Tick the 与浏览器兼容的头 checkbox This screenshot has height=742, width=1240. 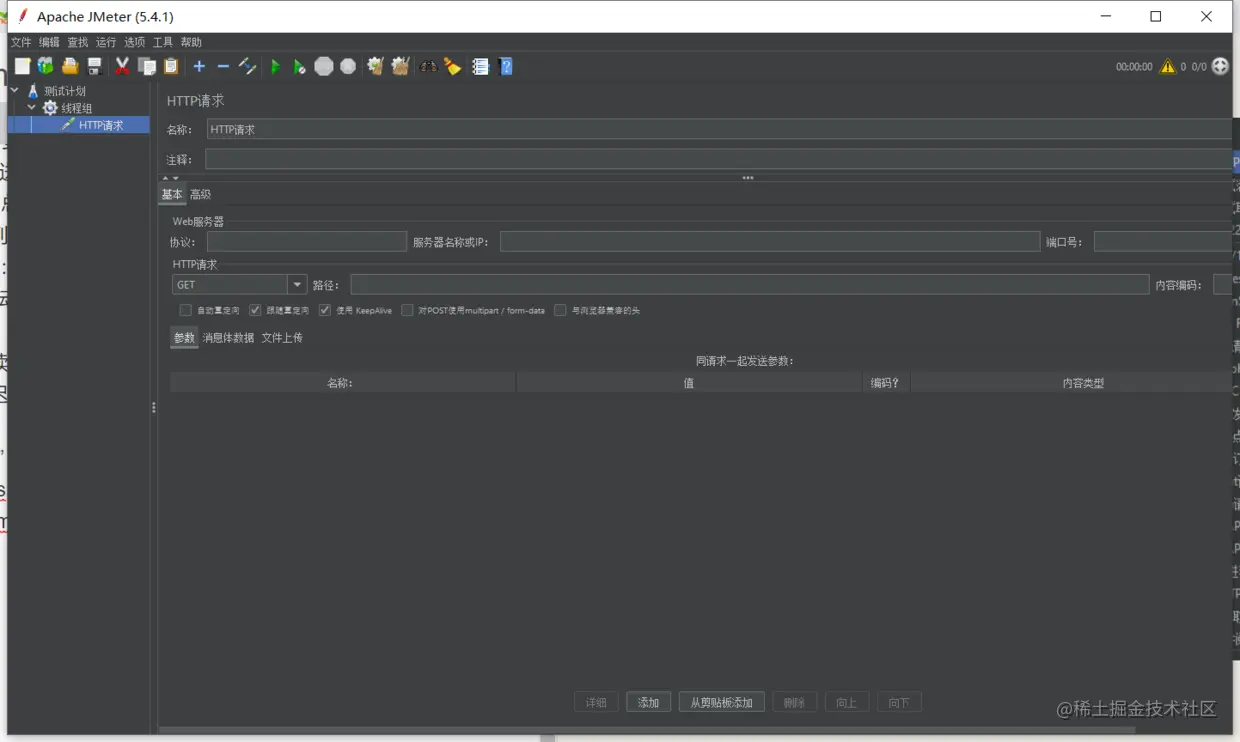coord(560,310)
